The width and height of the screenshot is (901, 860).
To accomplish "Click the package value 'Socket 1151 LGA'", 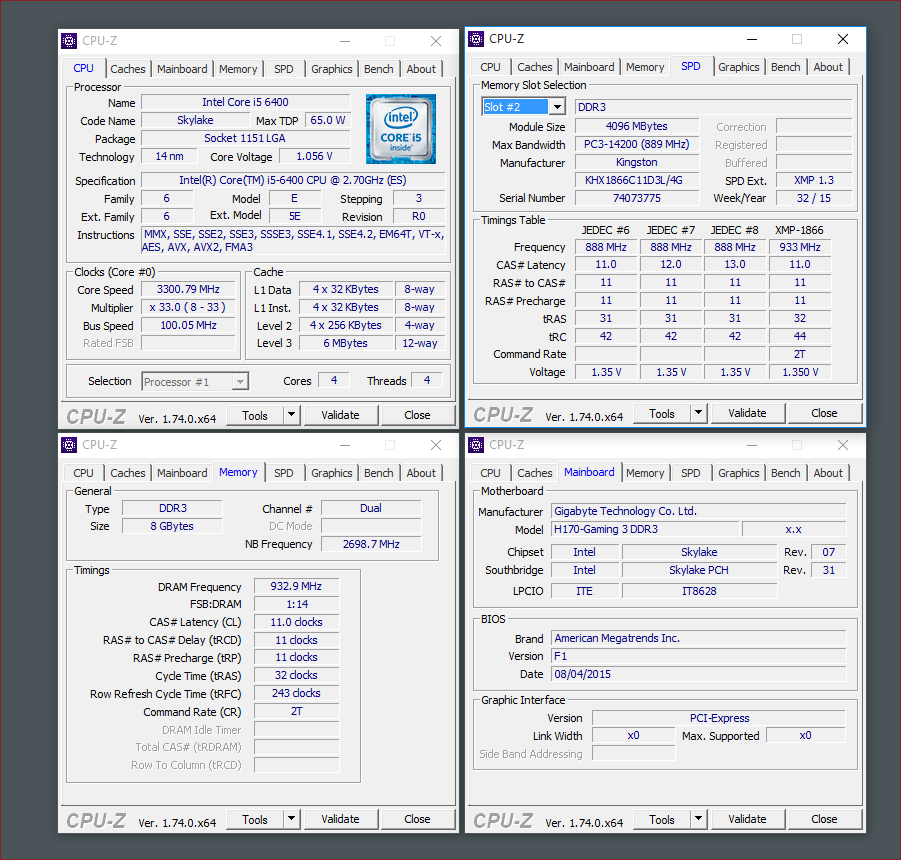I will click(x=245, y=138).
